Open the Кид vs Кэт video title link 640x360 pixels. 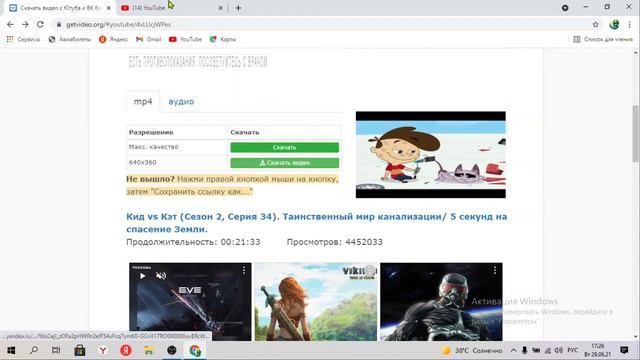316,223
